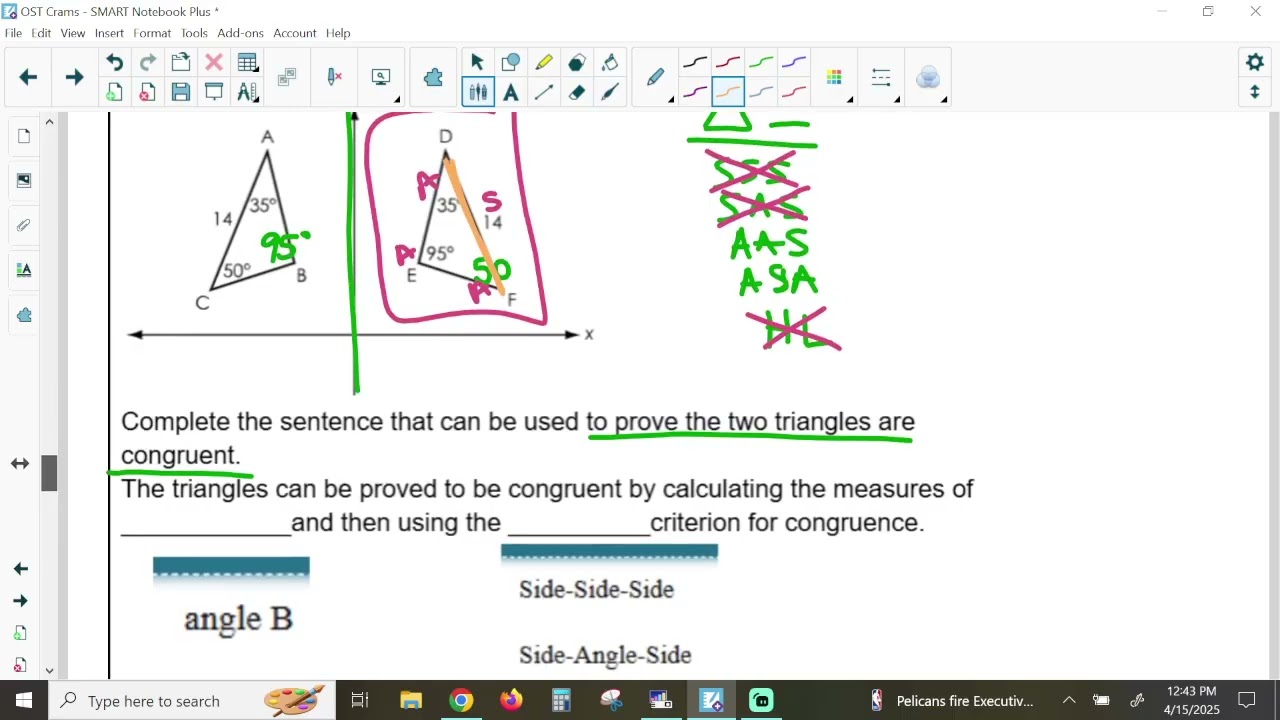Delete selection with the red X icon

[x=213, y=63]
